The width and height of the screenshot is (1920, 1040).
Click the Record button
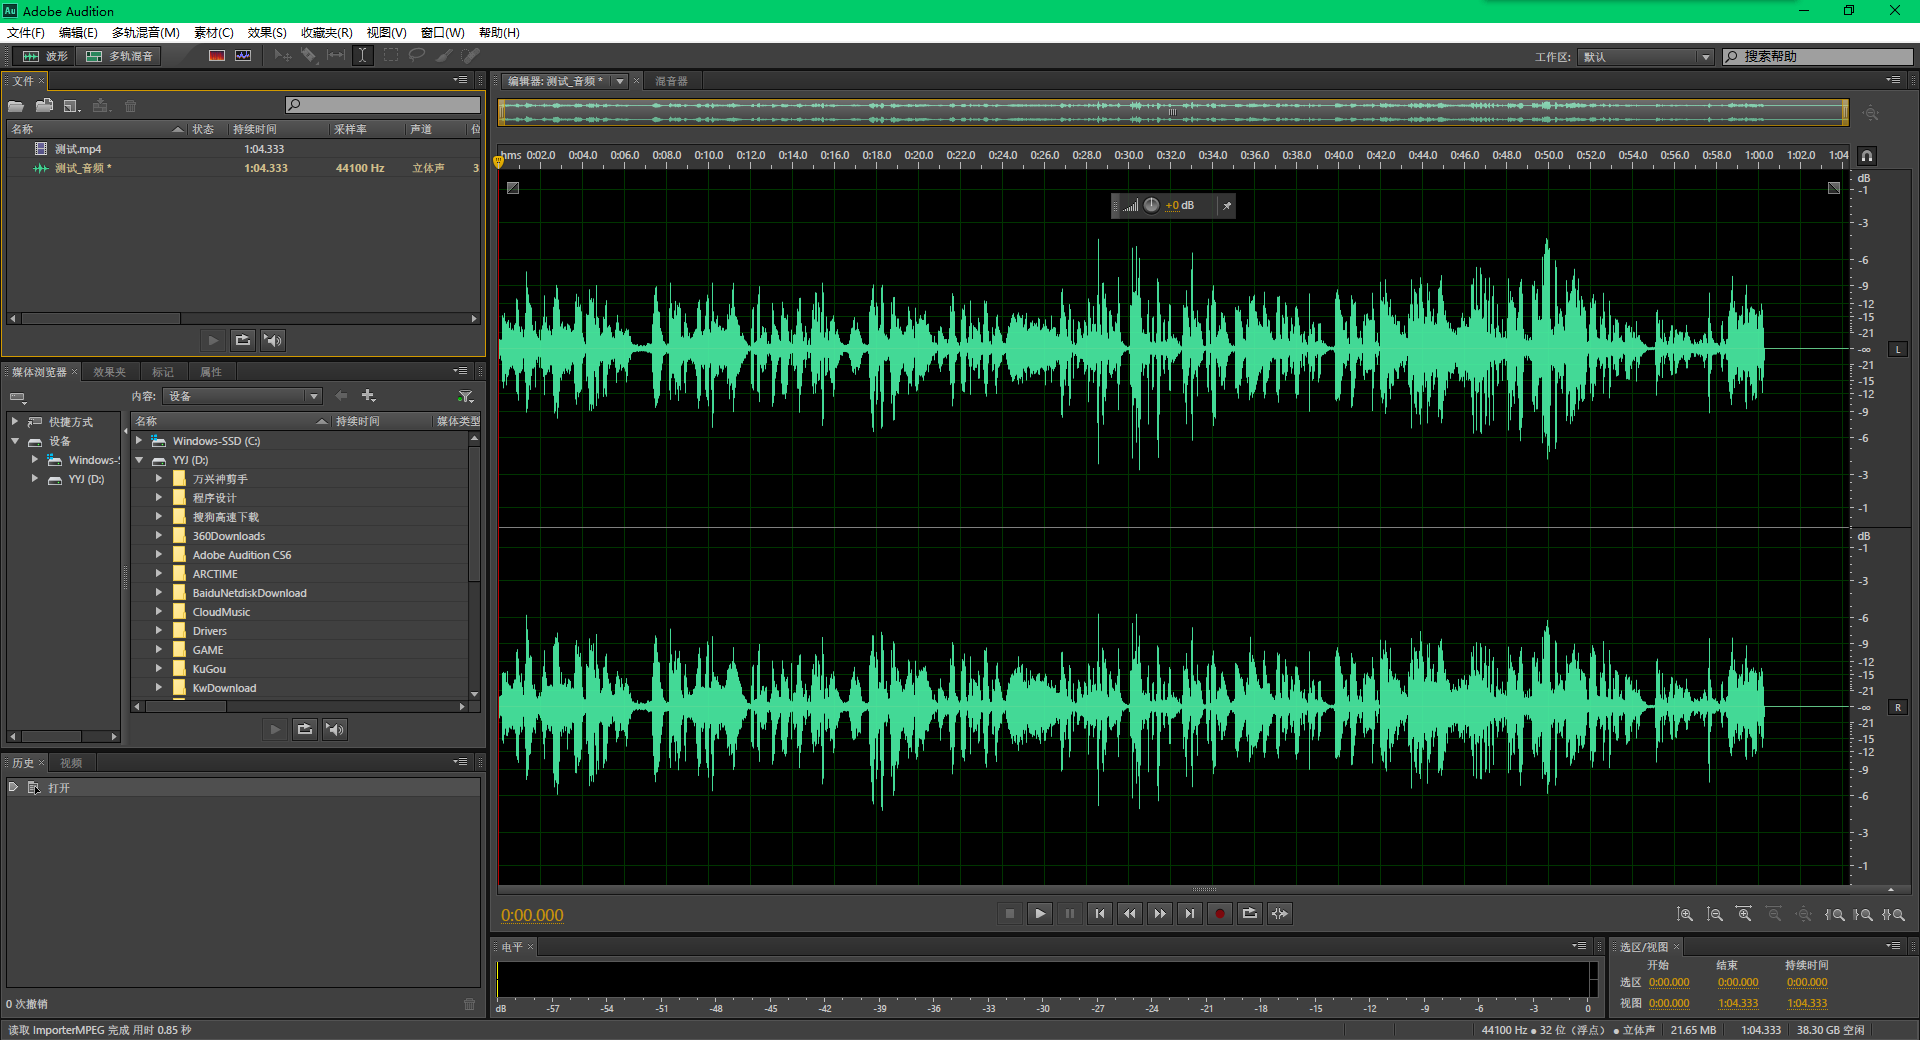tap(1220, 913)
